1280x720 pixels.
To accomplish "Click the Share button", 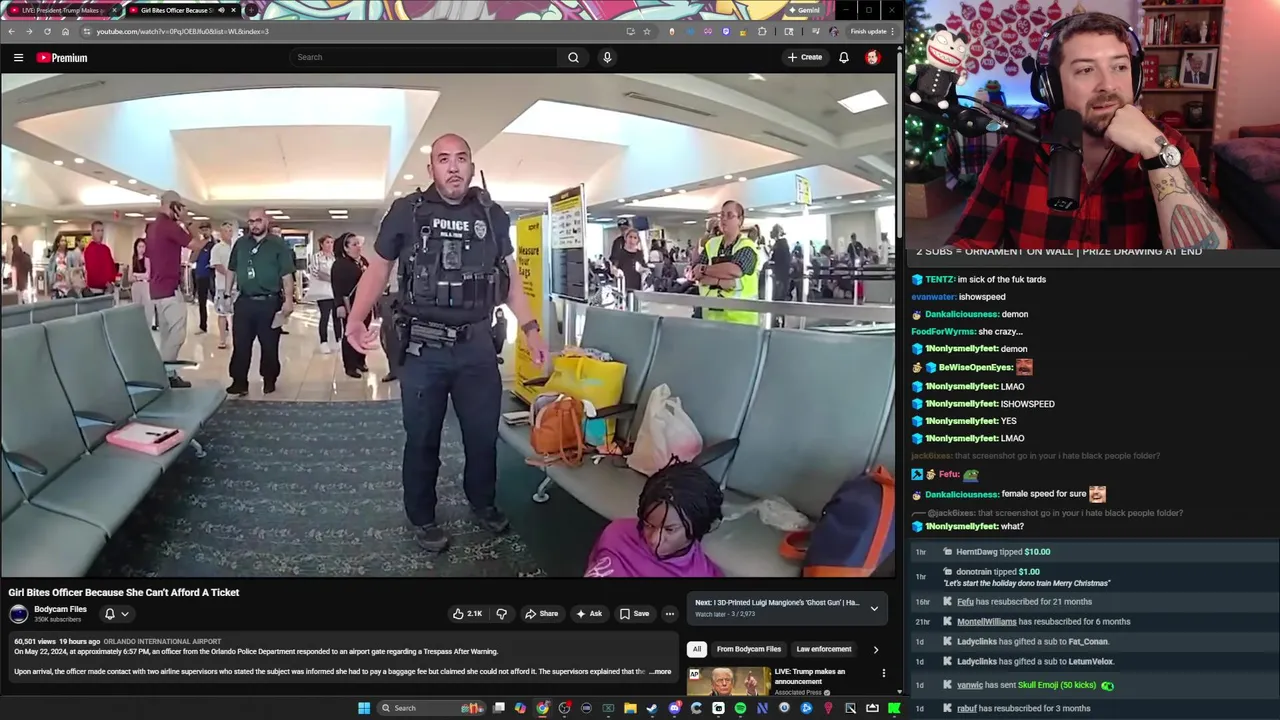I will click(x=541, y=614).
